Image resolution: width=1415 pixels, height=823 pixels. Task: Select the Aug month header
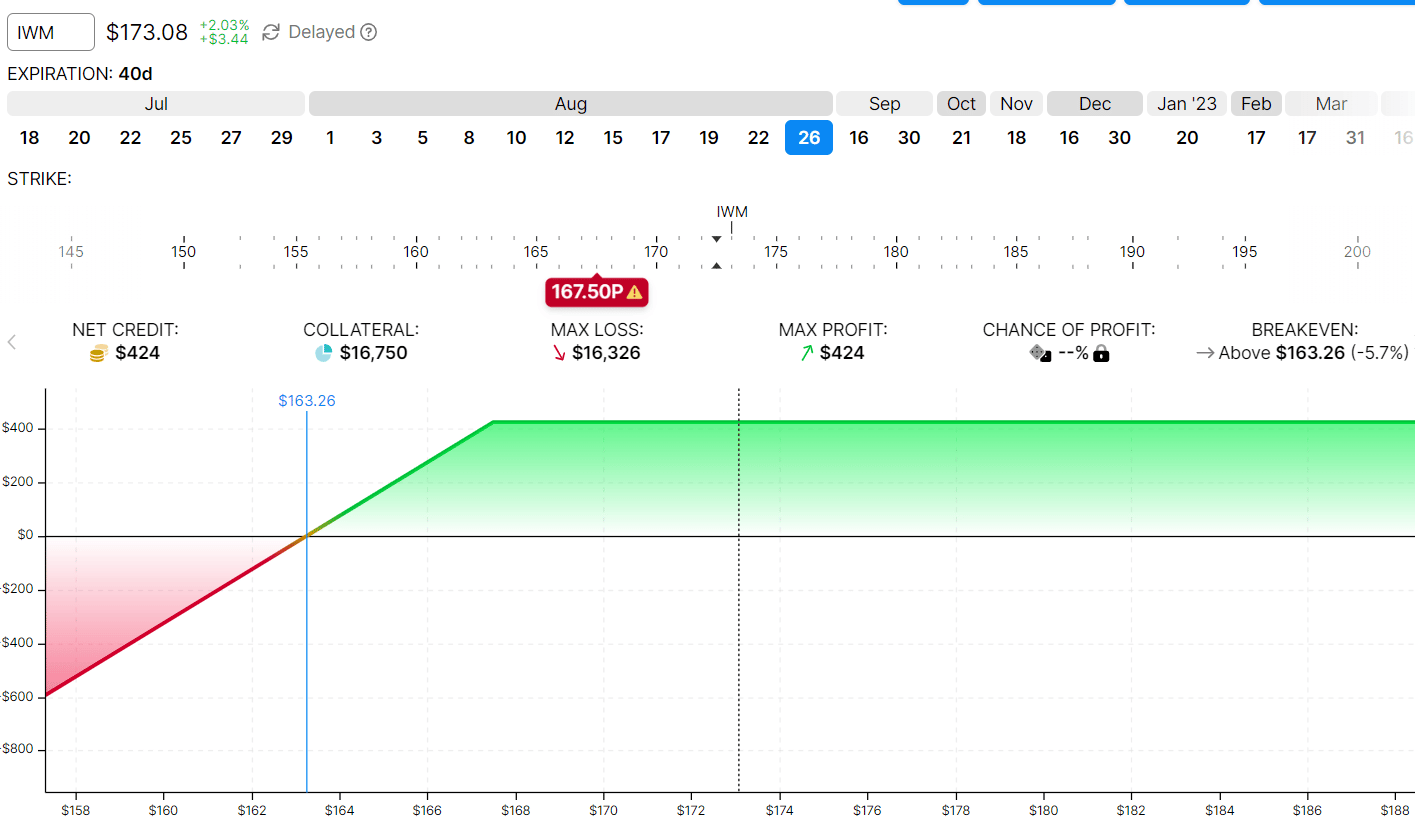point(571,104)
